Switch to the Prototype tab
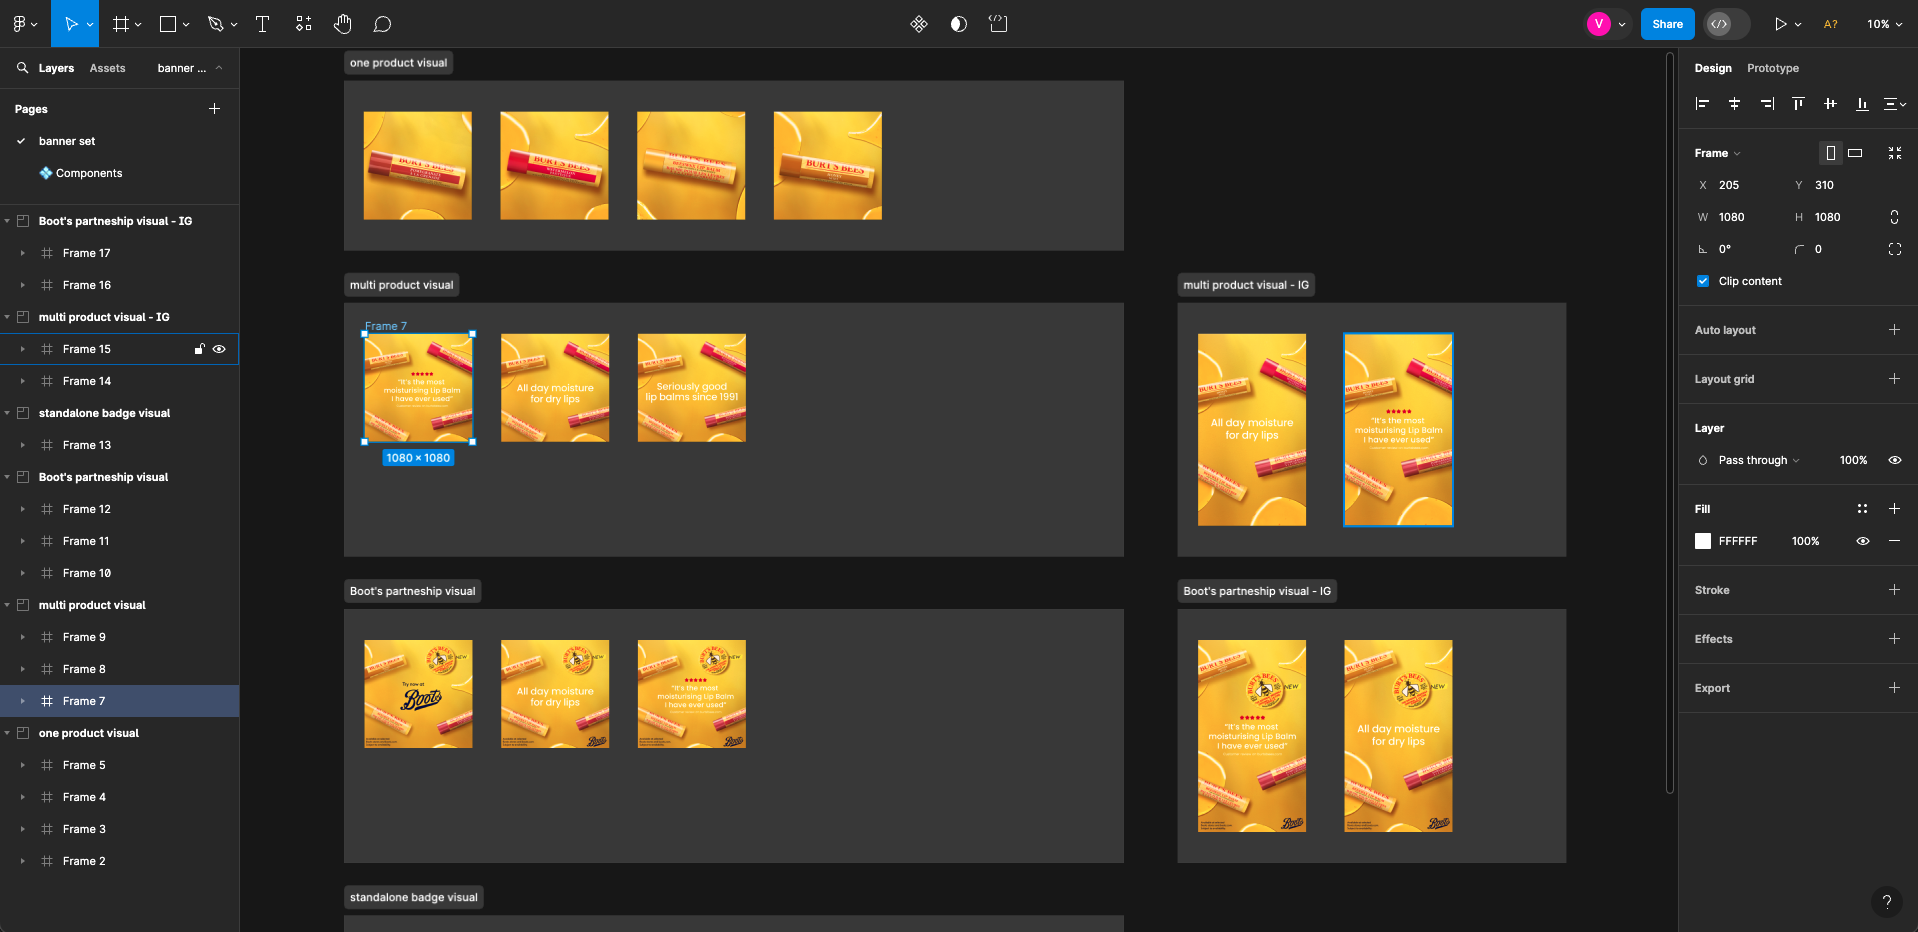Viewport: 1918px width, 932px height. [1772, 68]
